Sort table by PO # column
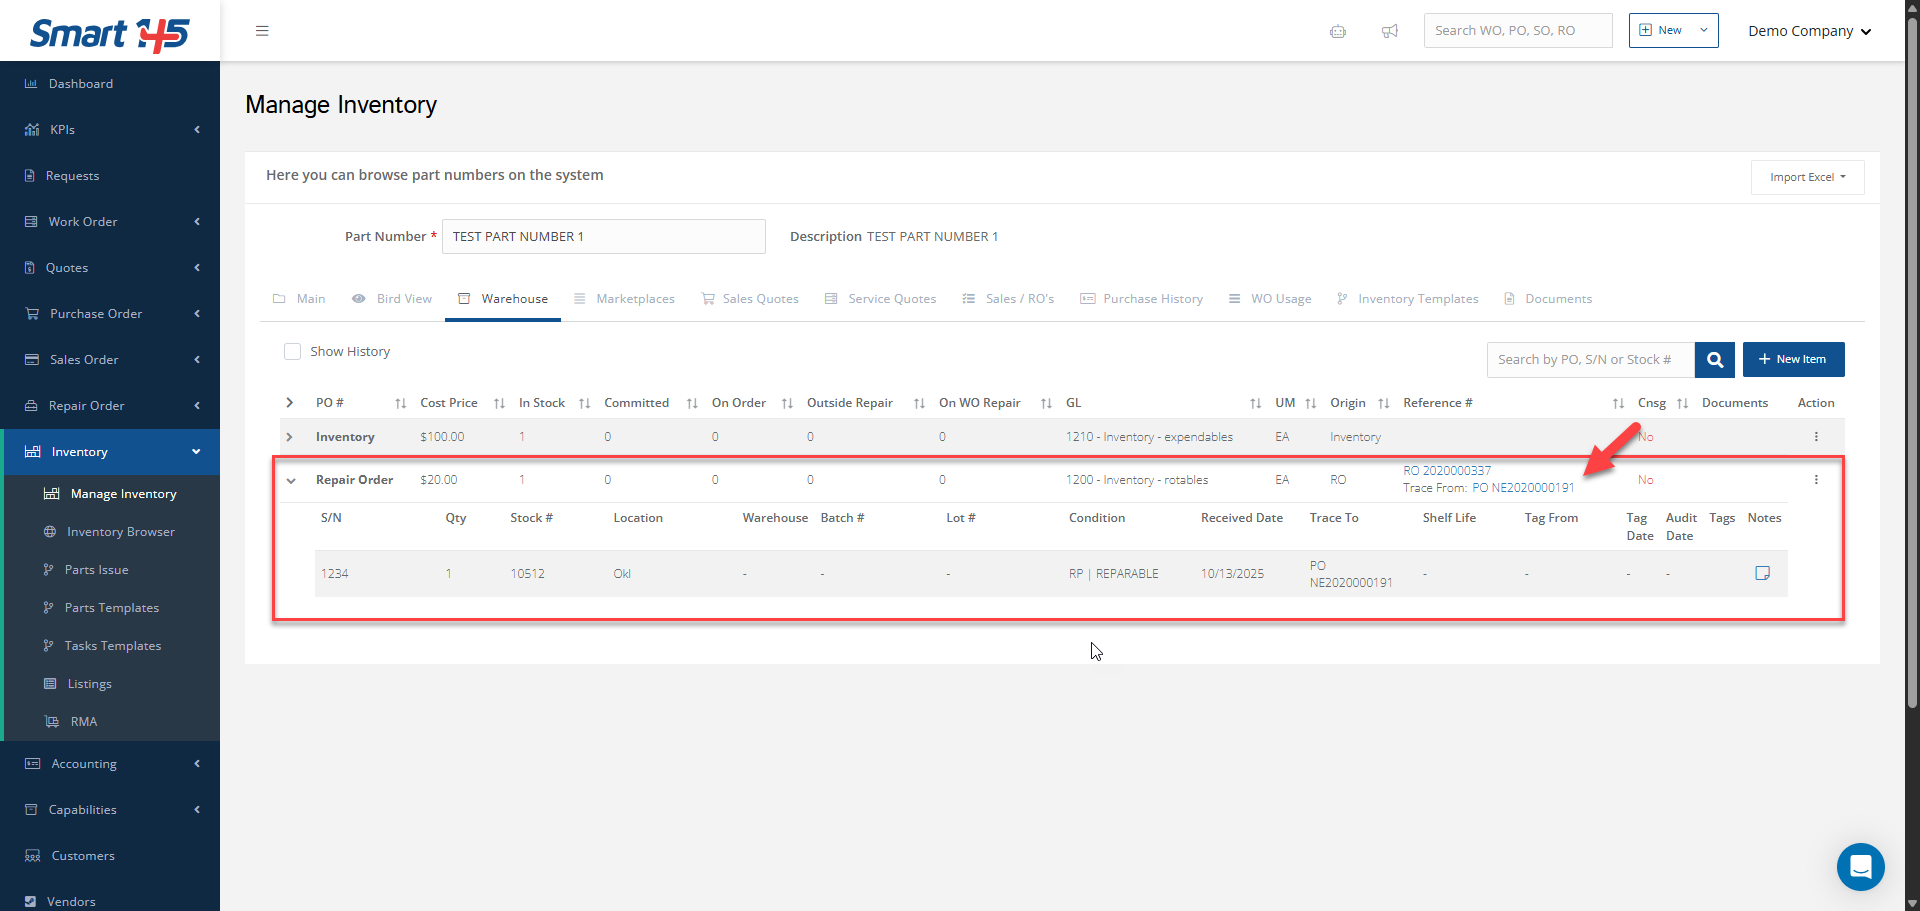 [x=400, y=403]
